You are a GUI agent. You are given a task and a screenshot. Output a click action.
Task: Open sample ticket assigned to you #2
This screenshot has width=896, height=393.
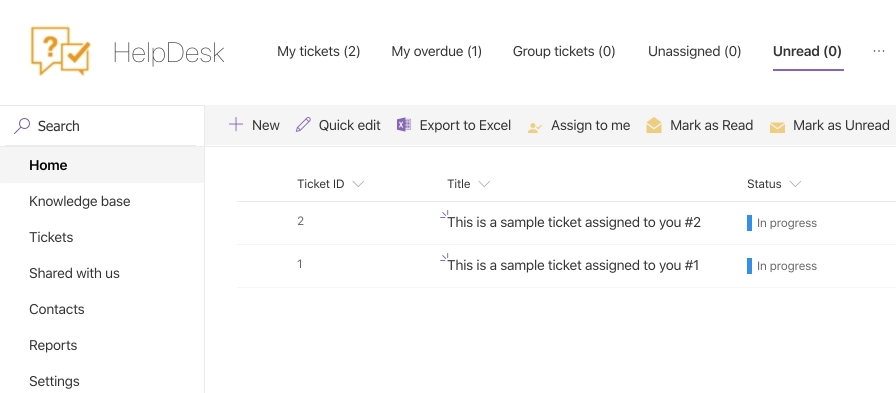[574, 222]
